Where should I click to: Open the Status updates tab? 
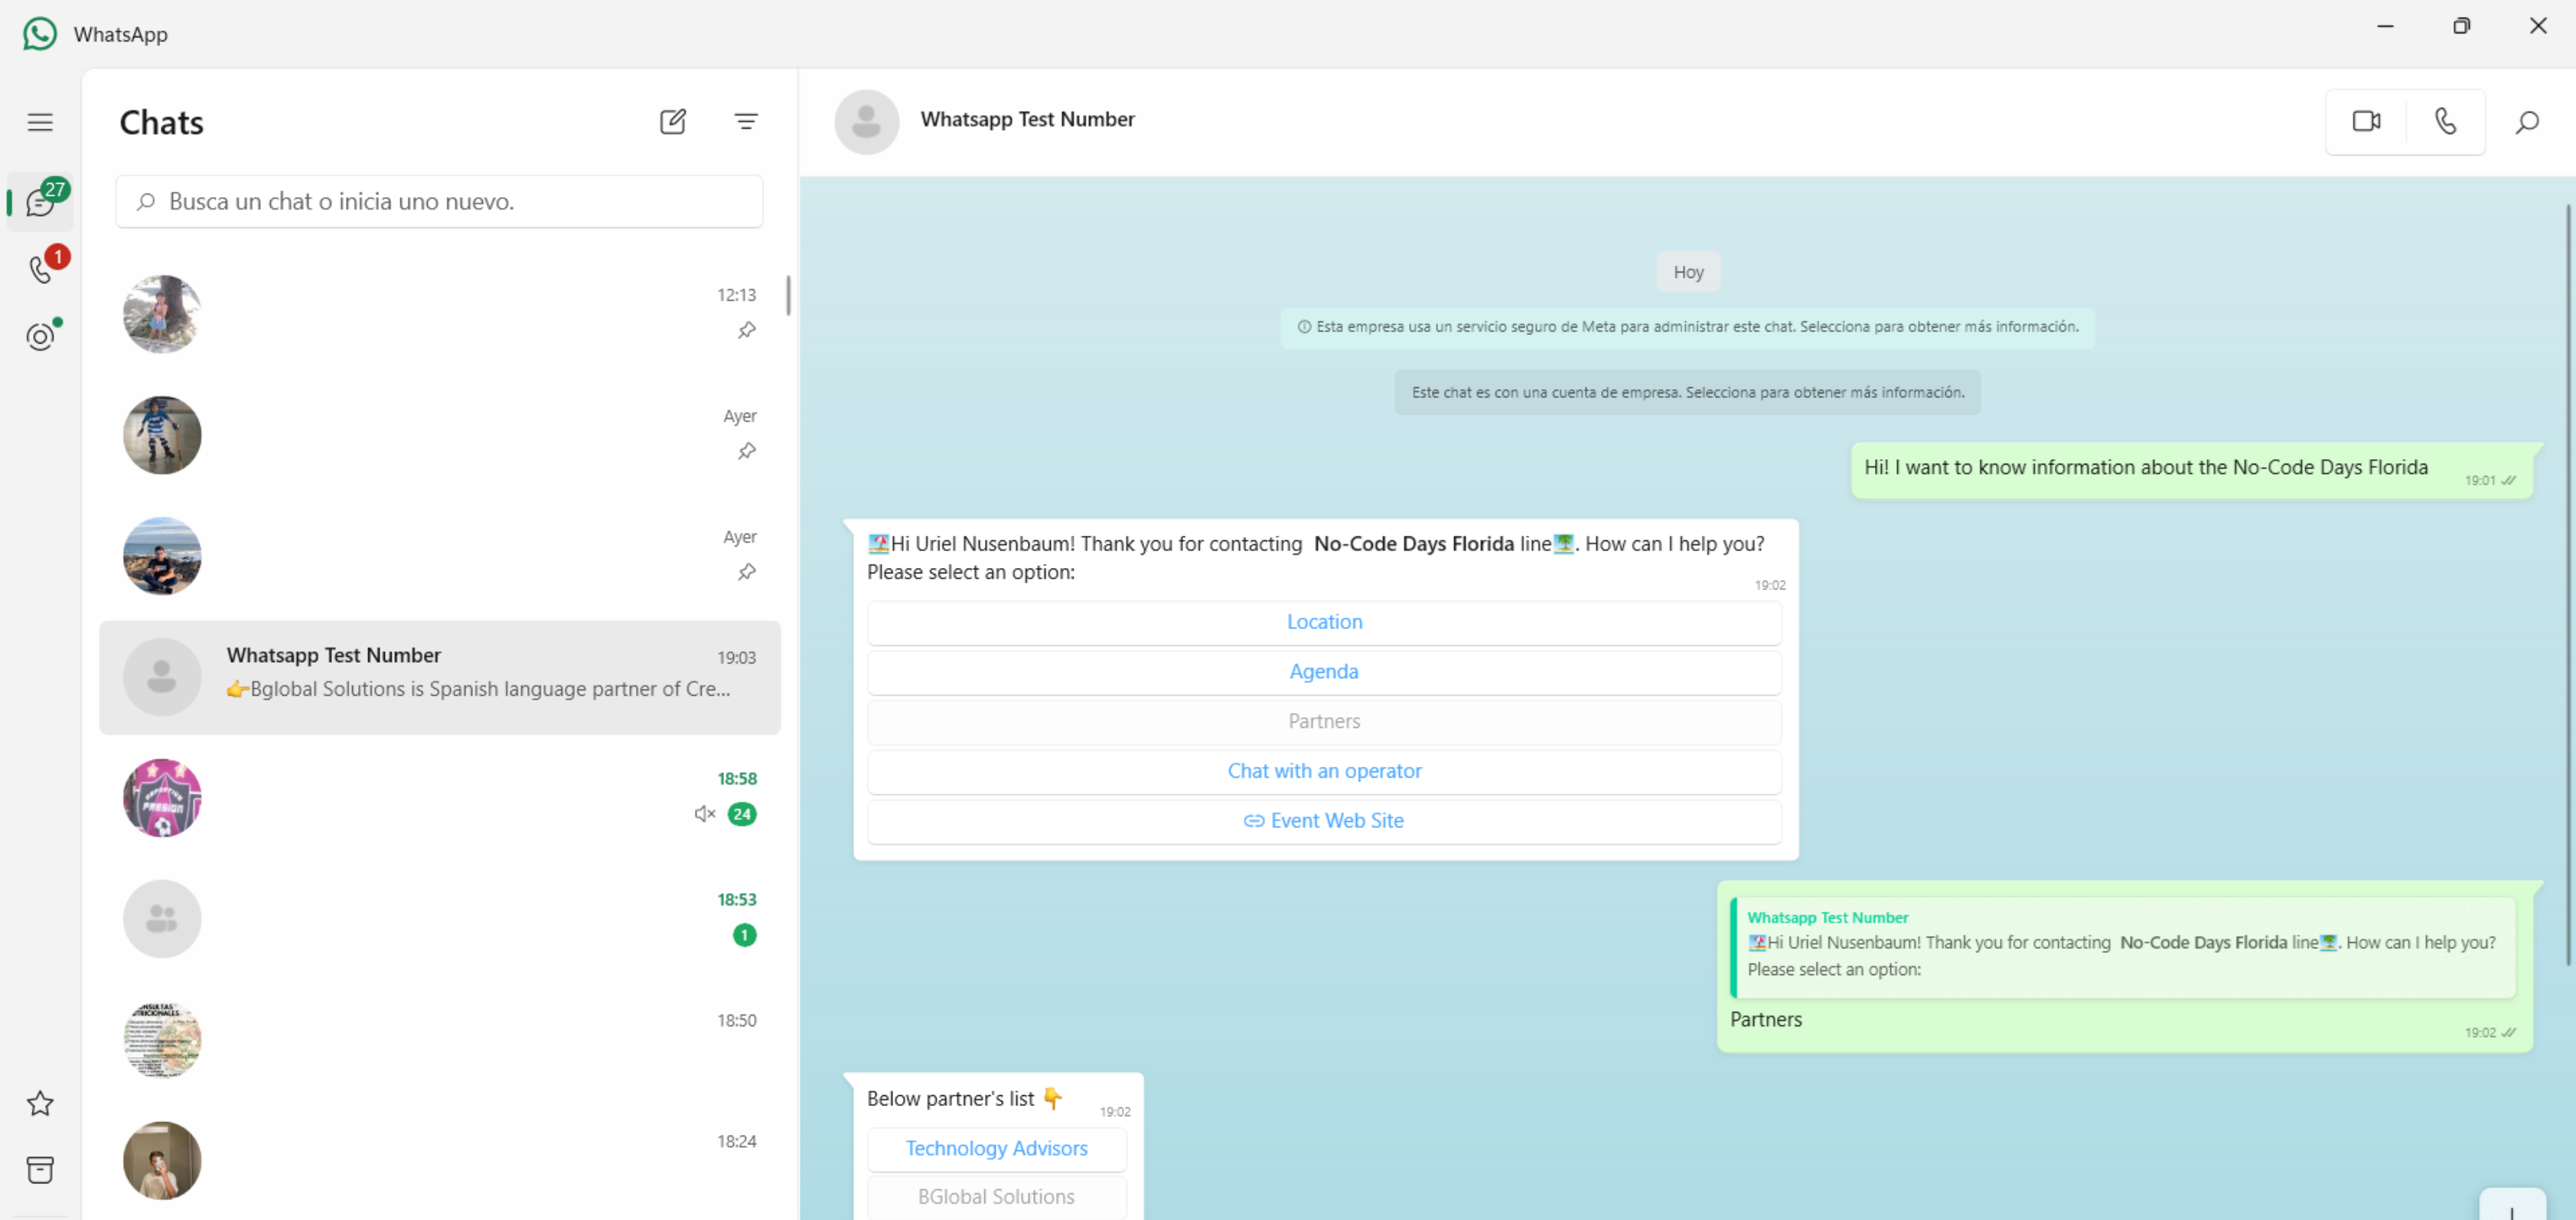click(x=40, y=335)
